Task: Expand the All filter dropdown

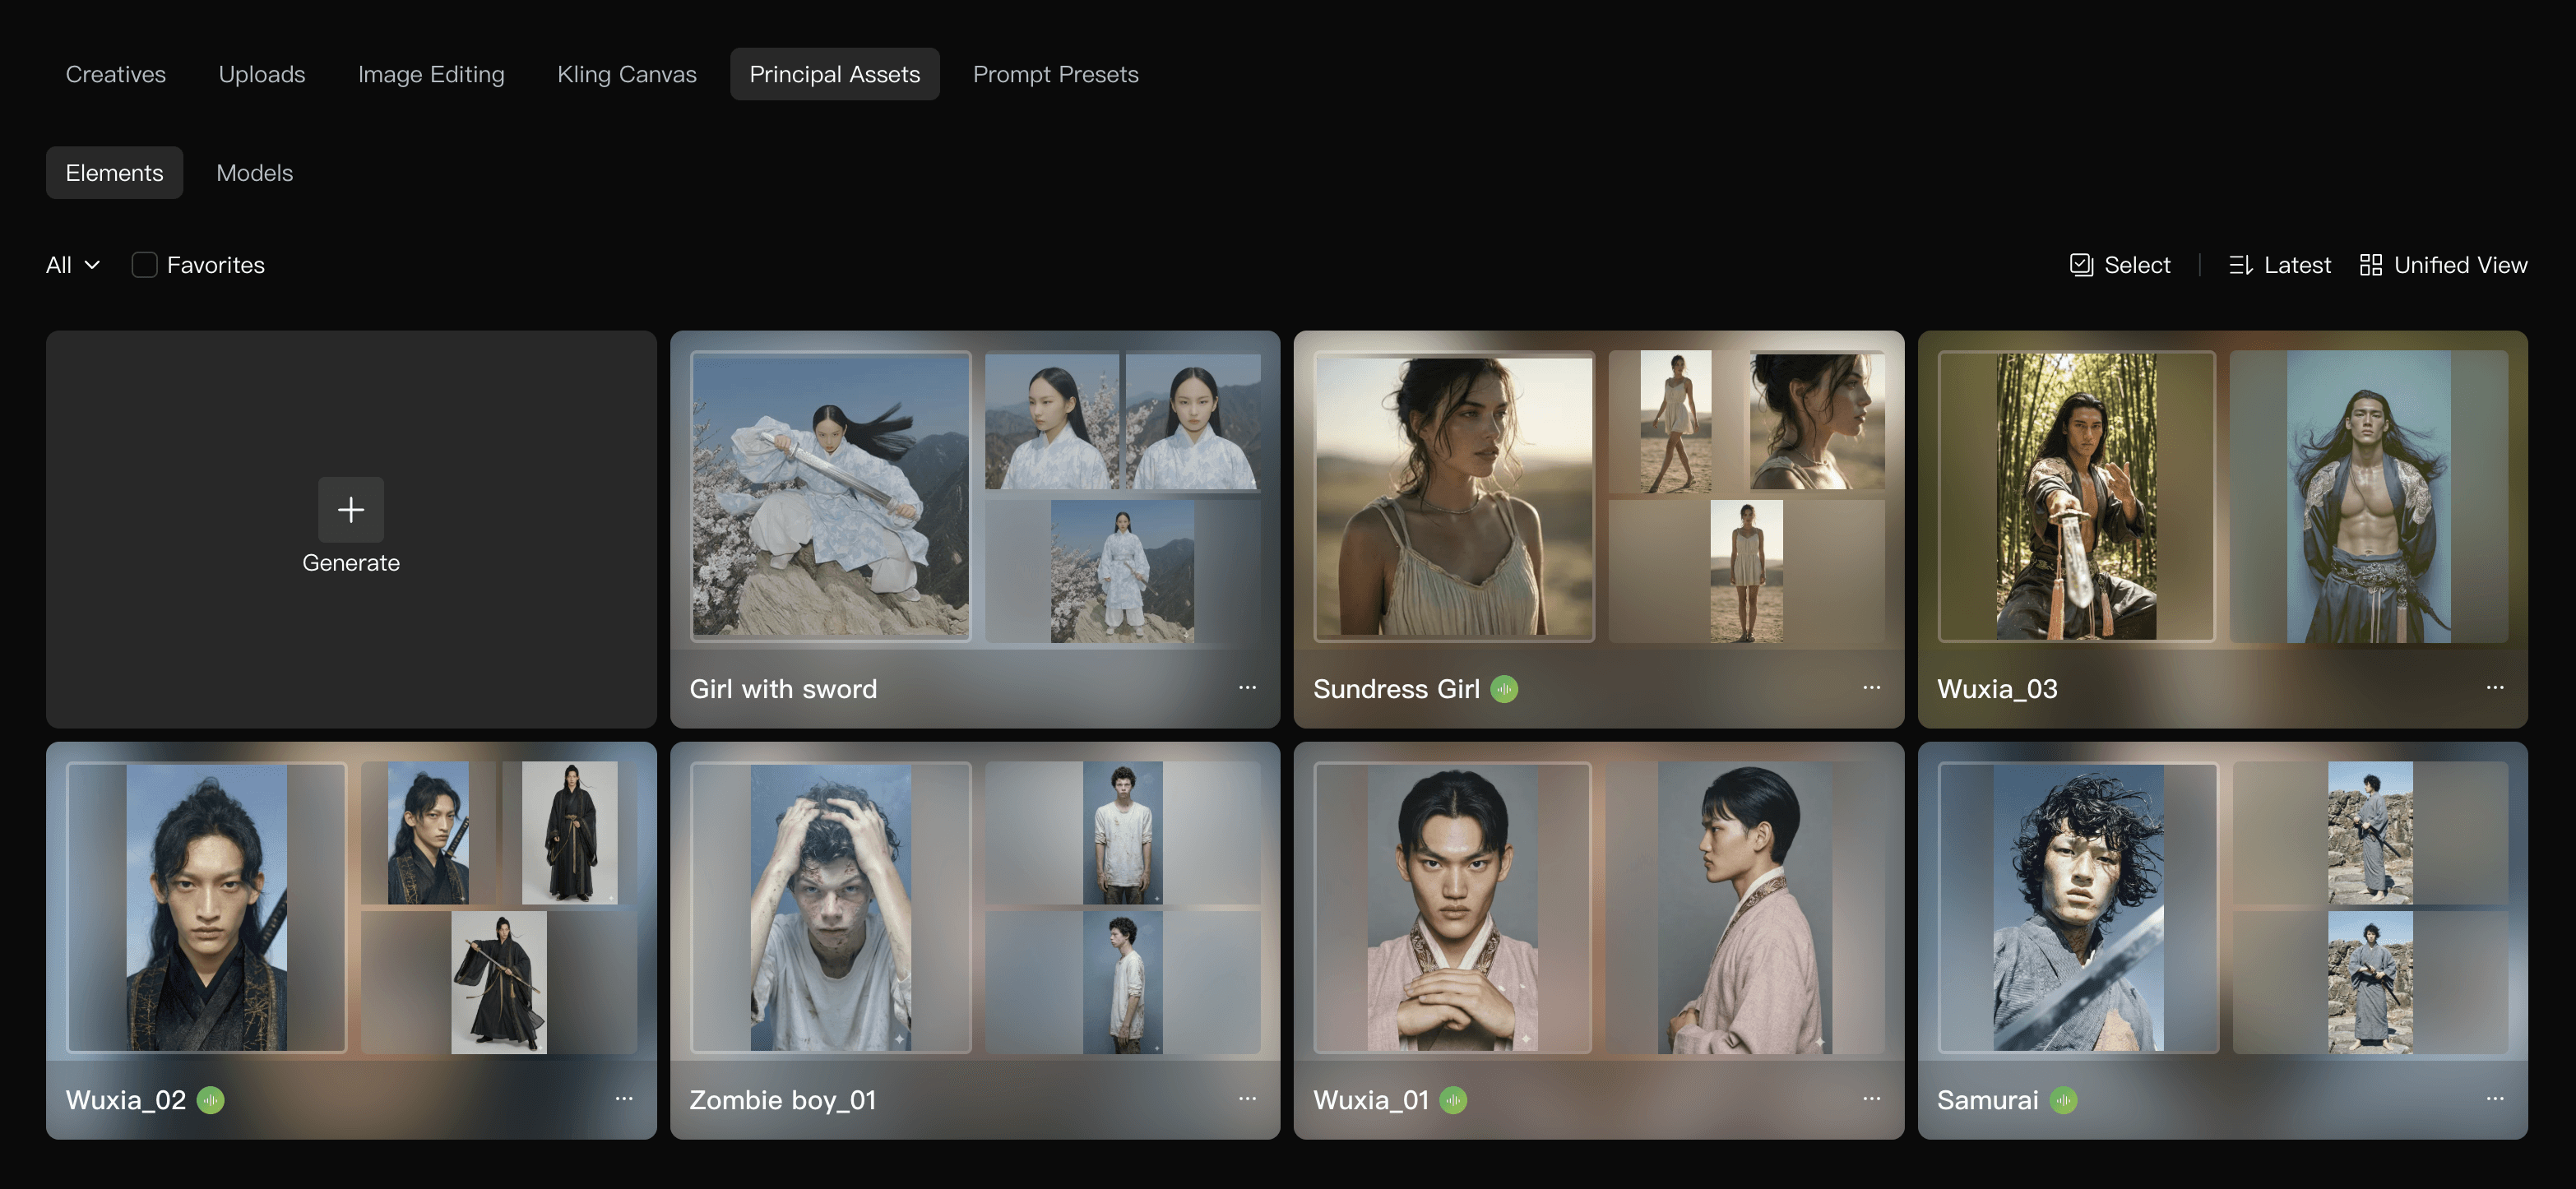Action: 73,265
